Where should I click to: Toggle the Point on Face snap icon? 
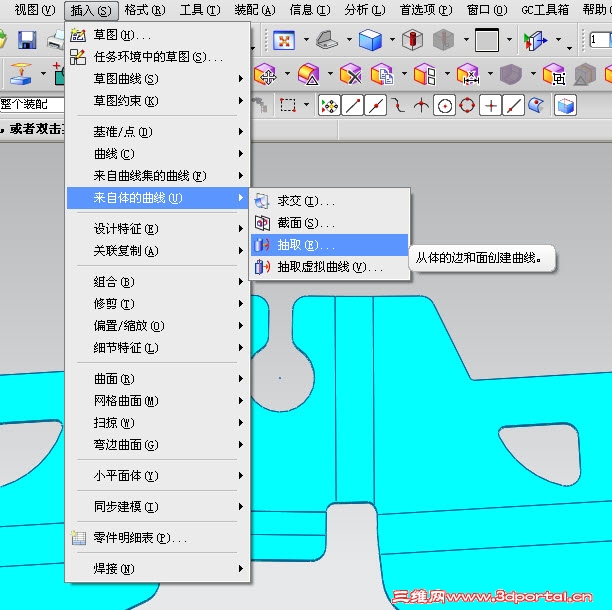tap(536, 105)
